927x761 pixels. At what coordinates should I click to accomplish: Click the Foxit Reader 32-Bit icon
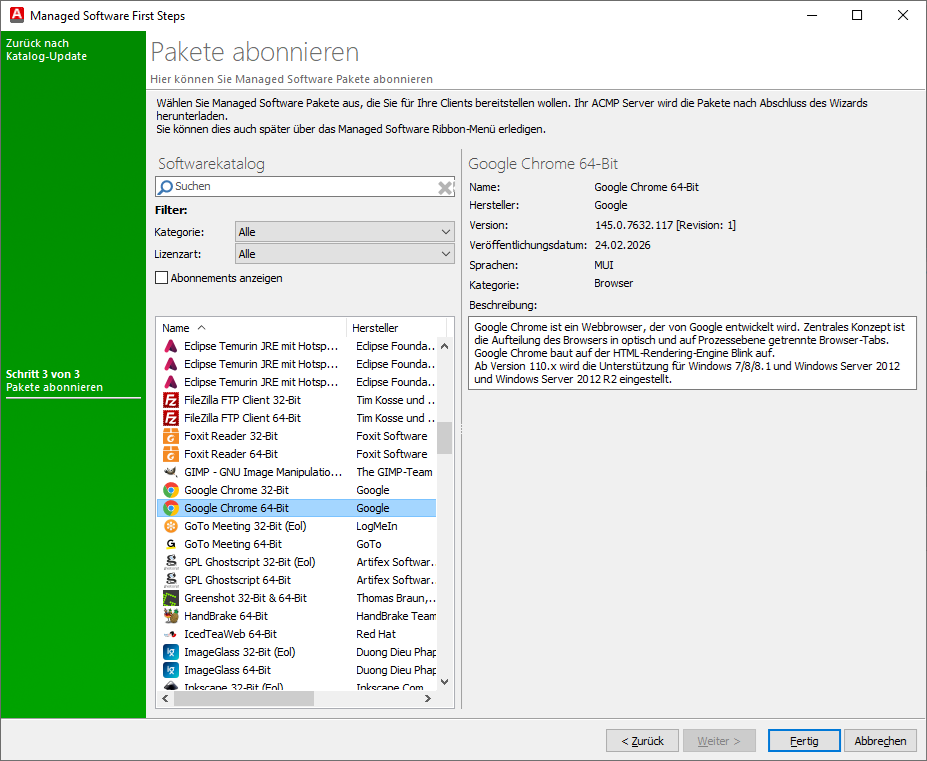click(171, 436)
